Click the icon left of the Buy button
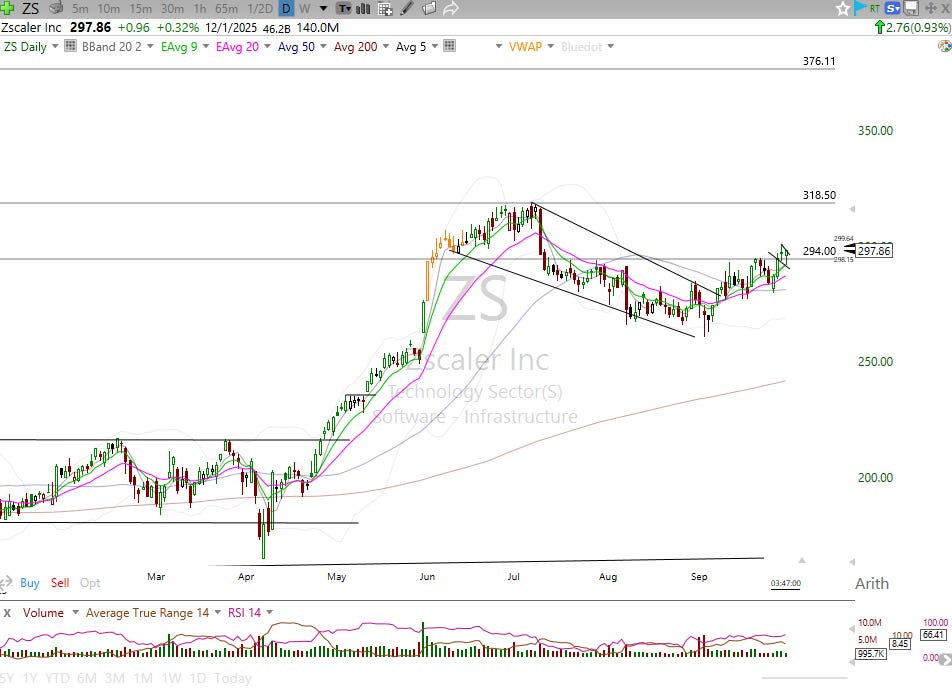Viewport: 952px width, 689px height. (5, 584)
